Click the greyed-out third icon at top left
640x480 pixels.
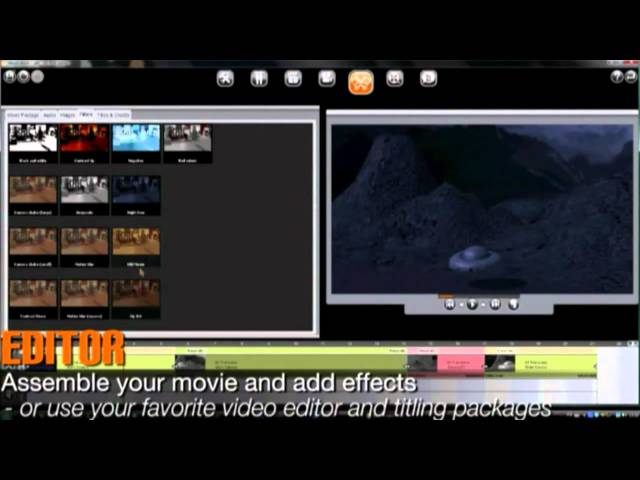click(x=38, y=76)
